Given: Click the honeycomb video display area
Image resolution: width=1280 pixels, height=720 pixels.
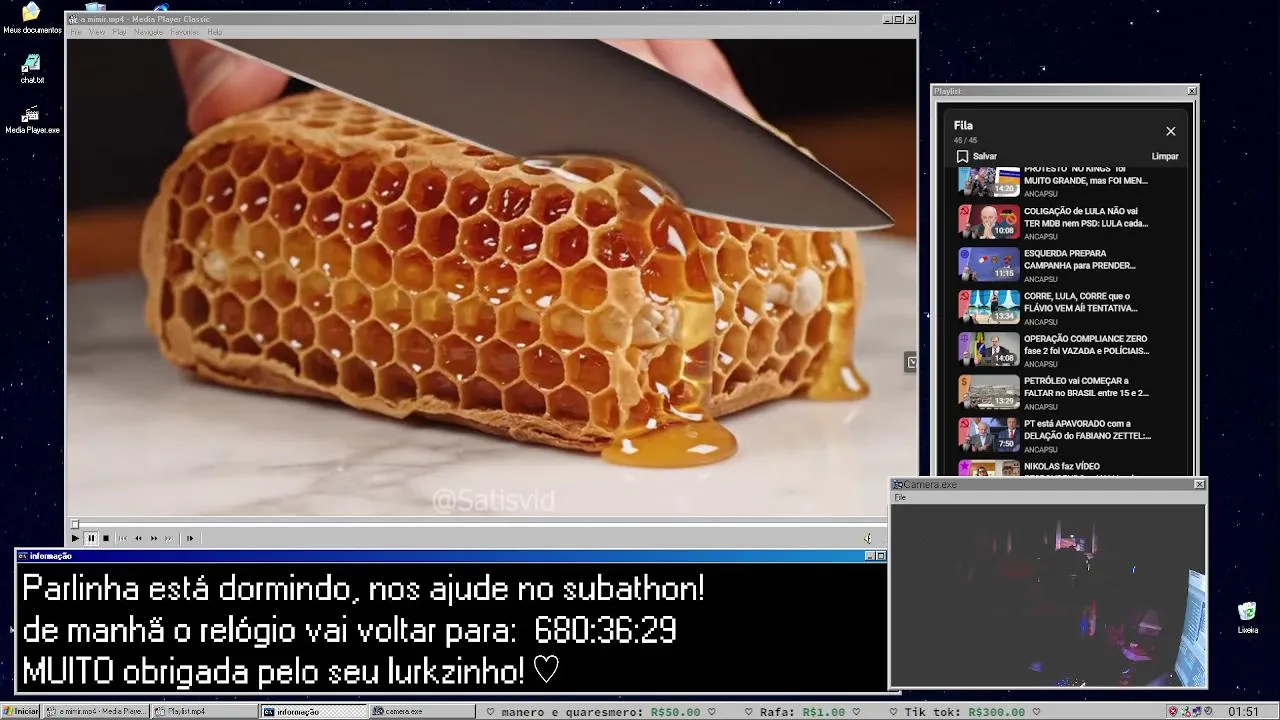Looking at the screenshot, I should tap(491, 277).
